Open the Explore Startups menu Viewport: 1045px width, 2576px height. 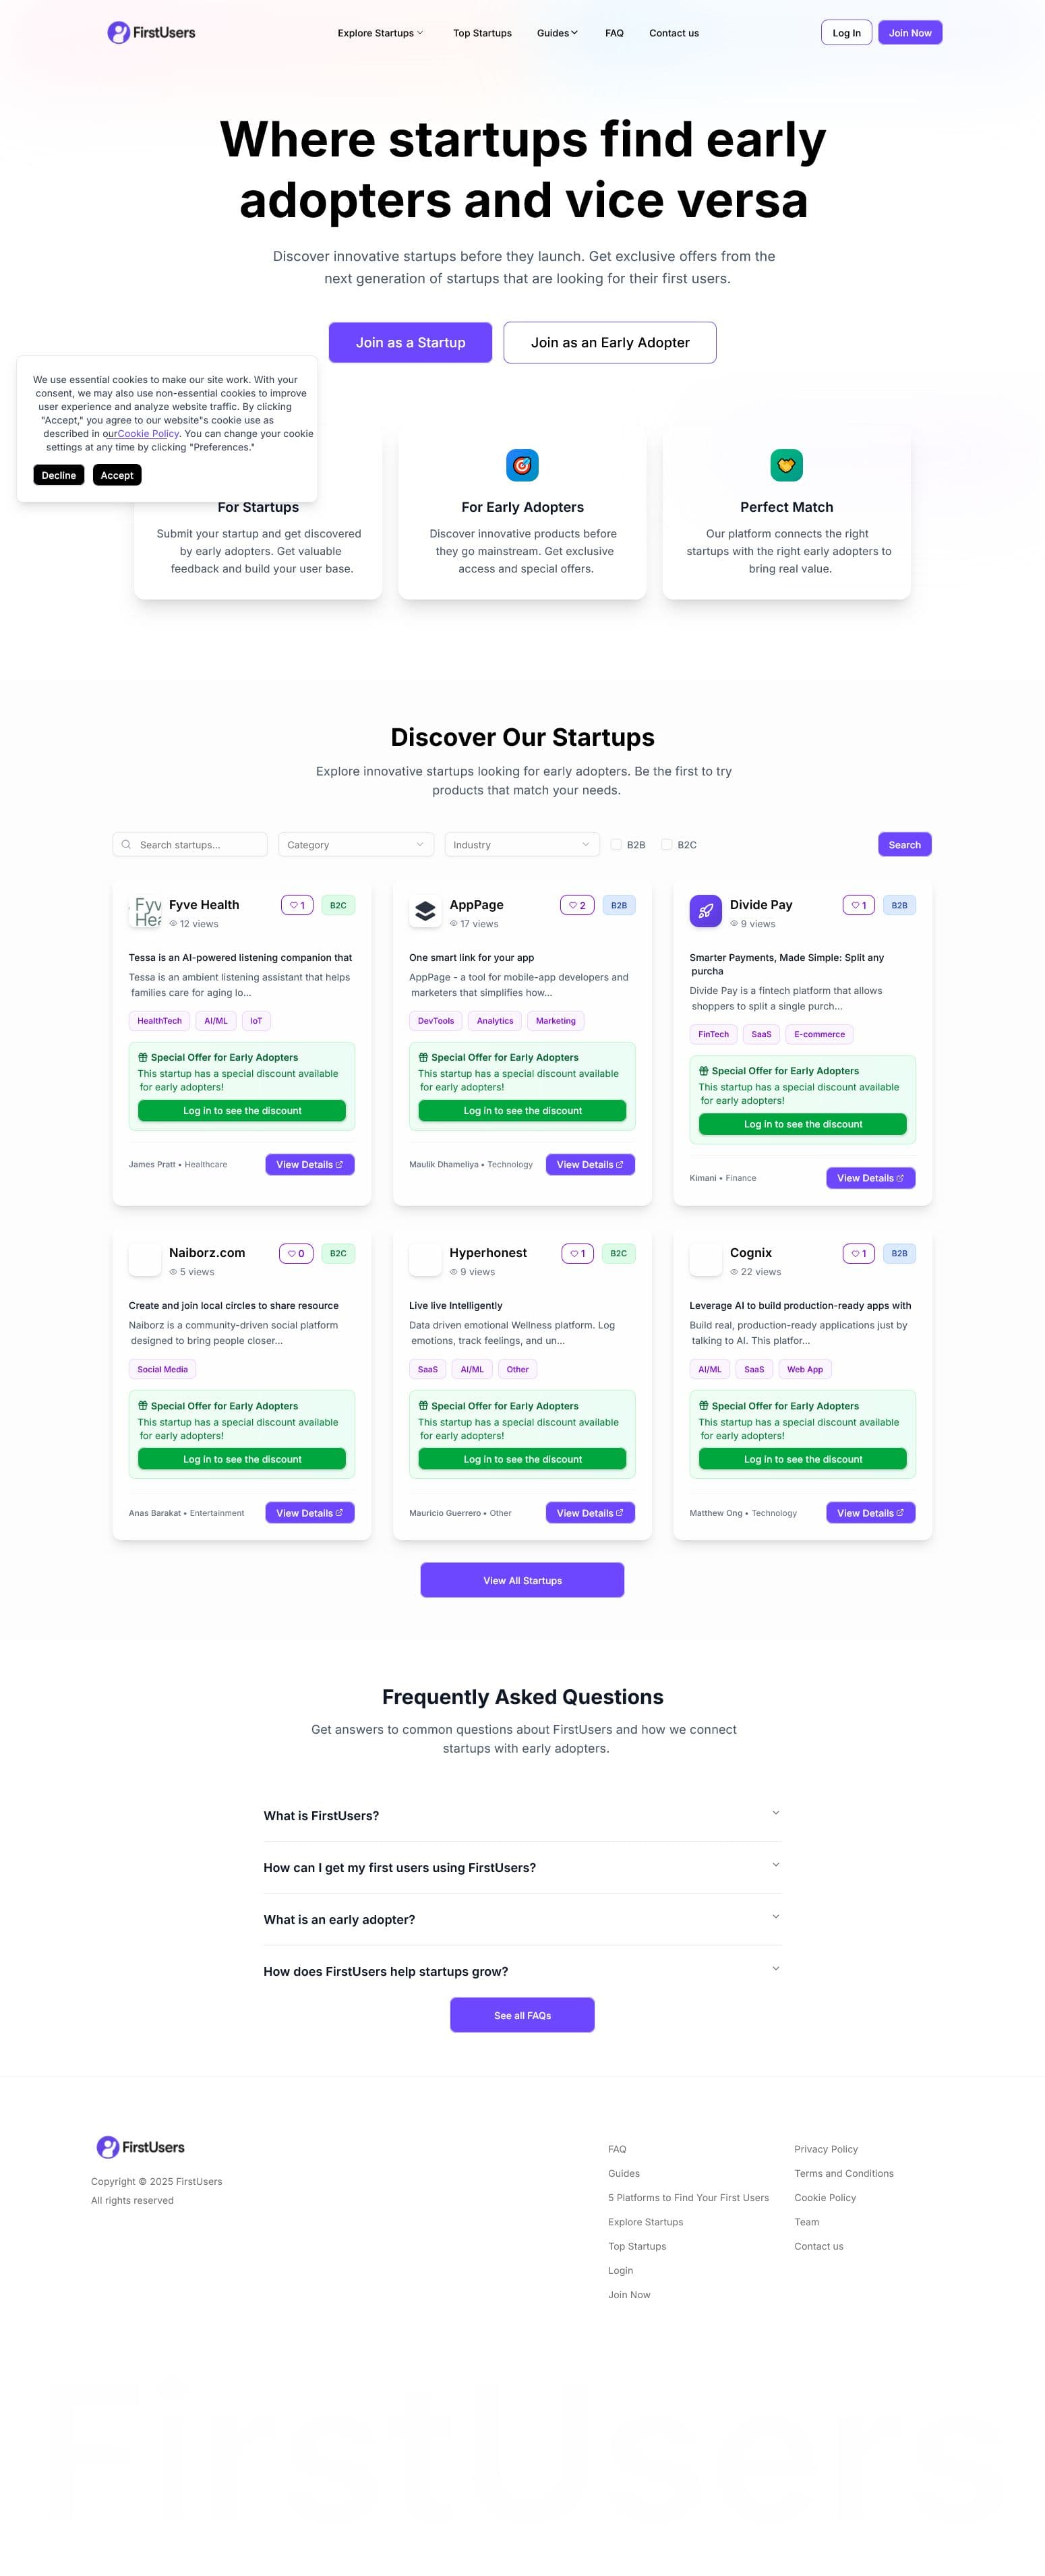pos(379,32)
